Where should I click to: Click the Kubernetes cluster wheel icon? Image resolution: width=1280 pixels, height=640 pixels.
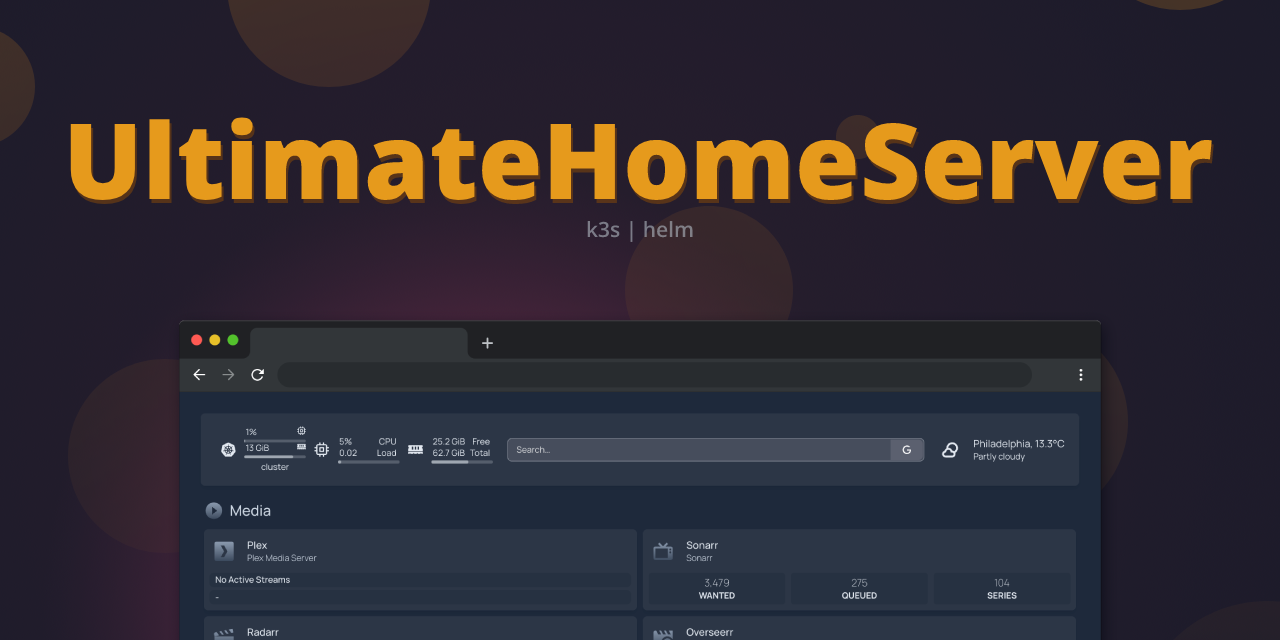[228, 450]
